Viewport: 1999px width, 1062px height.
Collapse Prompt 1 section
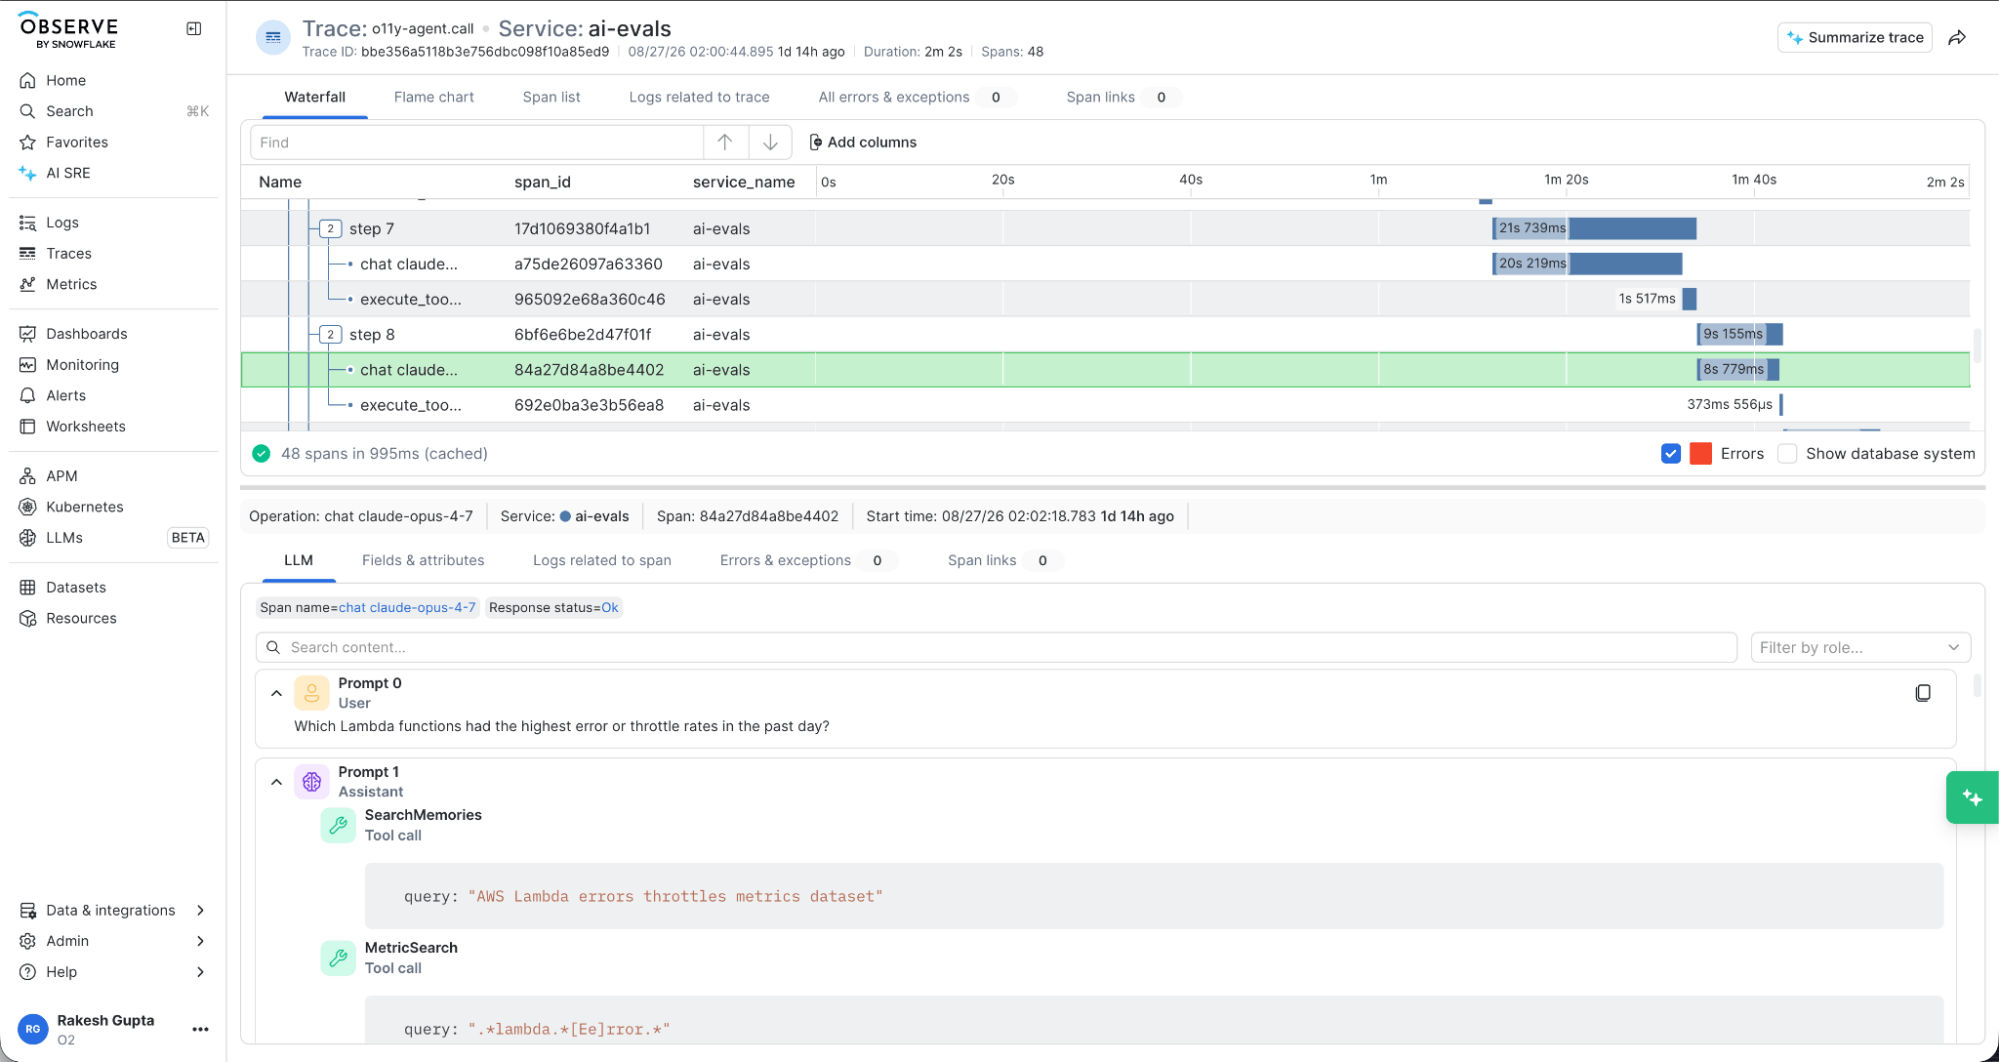pyautogui.click(x=277, y=782)
